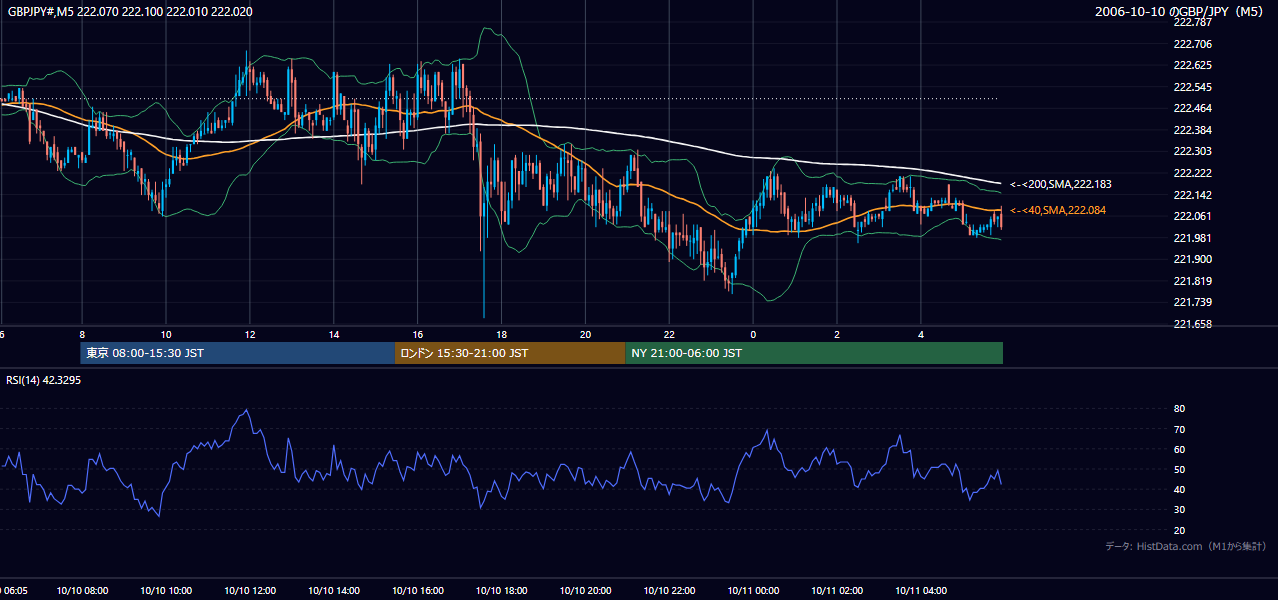
Task: Click RSI axis level 60
Action: coord(1180,449)
